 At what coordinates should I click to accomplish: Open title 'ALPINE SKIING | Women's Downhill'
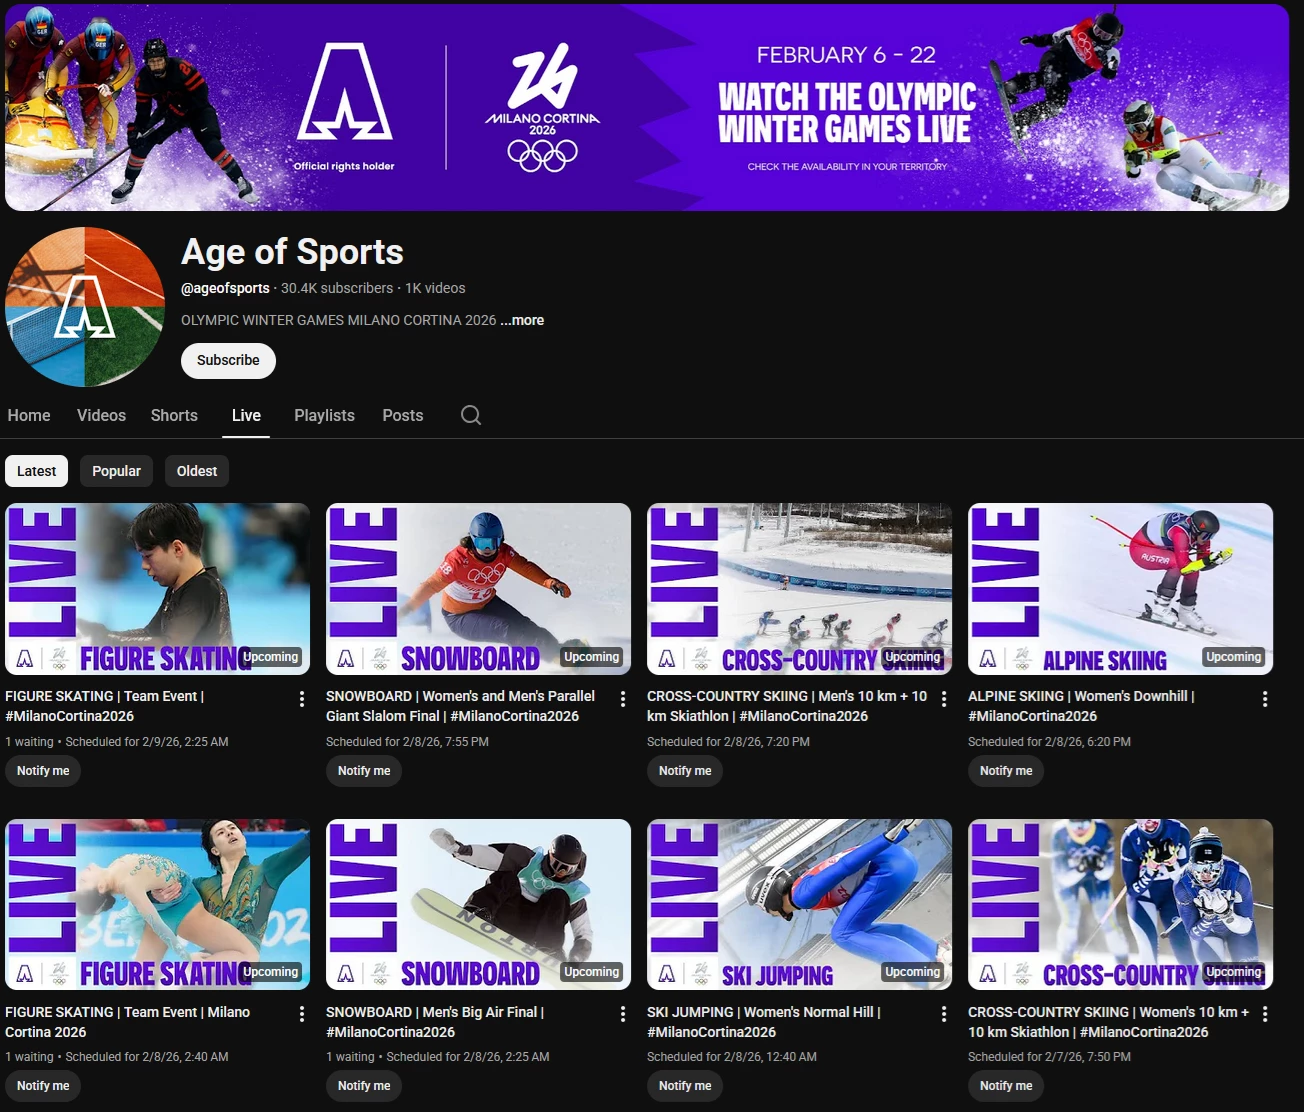pyautogui.click(x=1081, y=706)
